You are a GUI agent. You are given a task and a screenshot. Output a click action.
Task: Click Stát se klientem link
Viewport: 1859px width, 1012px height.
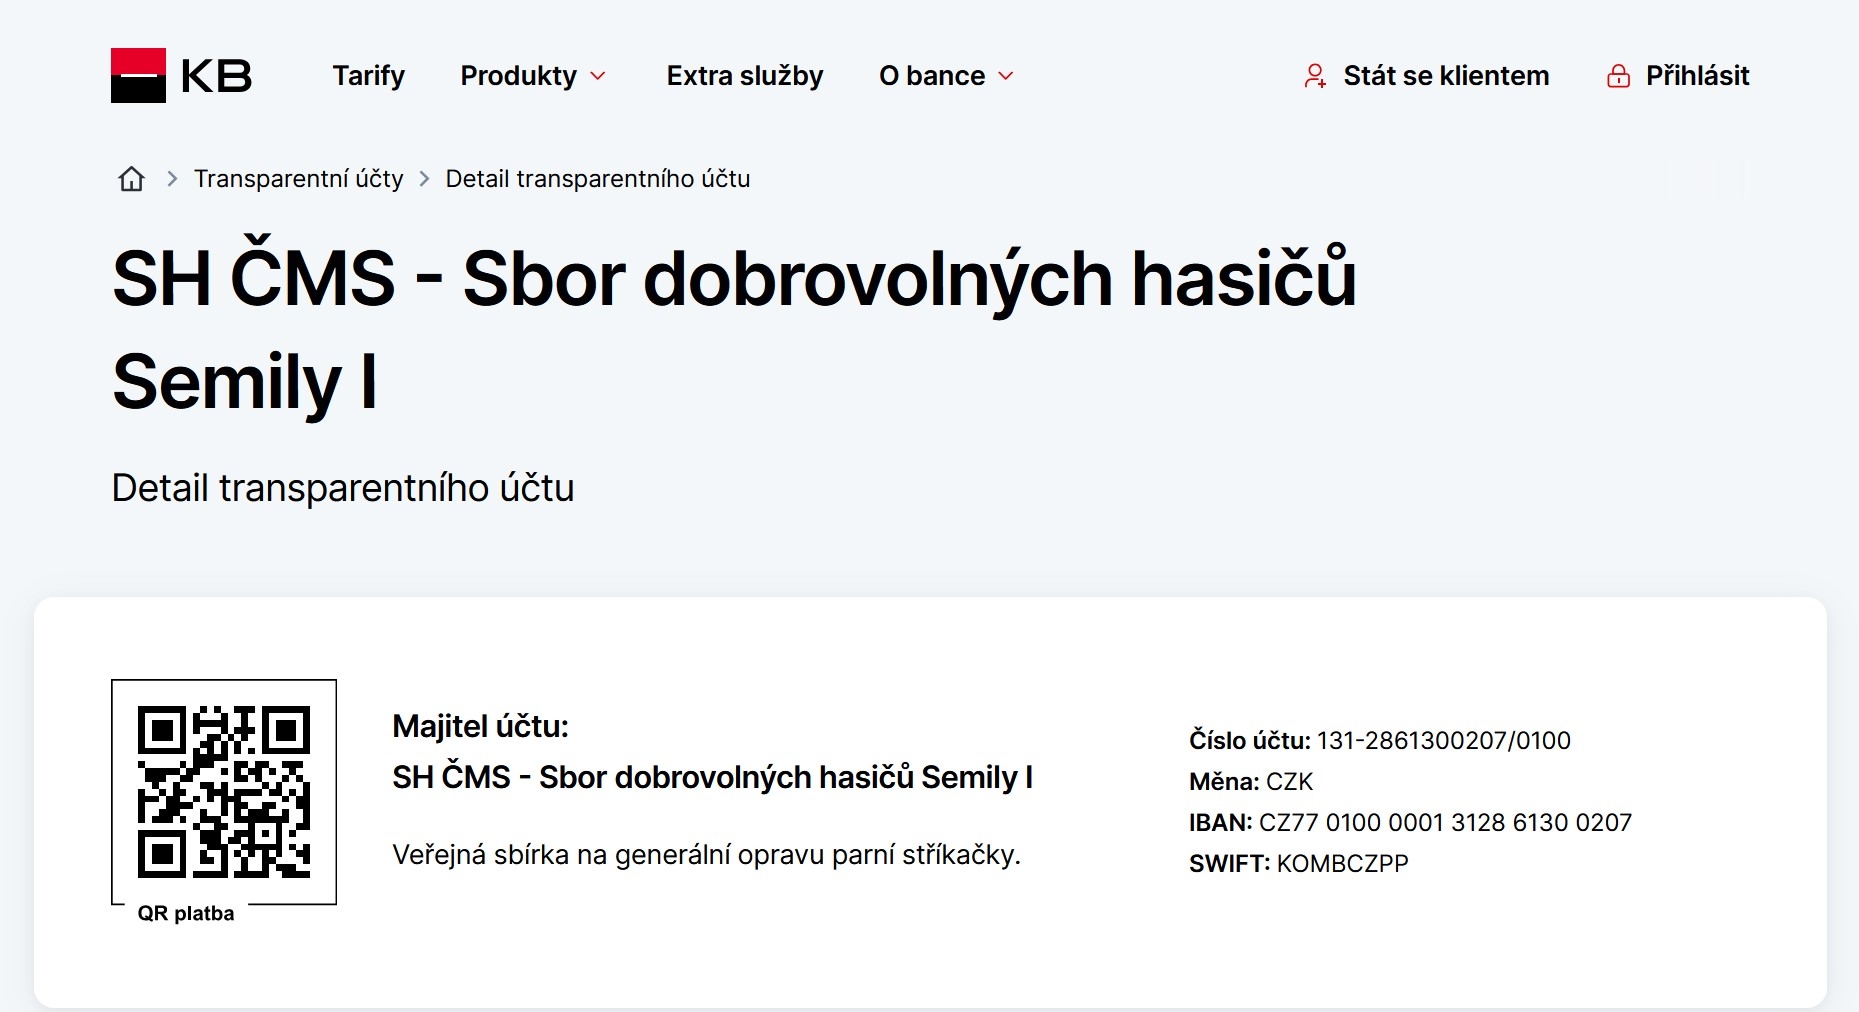(x=1446, y=76)
